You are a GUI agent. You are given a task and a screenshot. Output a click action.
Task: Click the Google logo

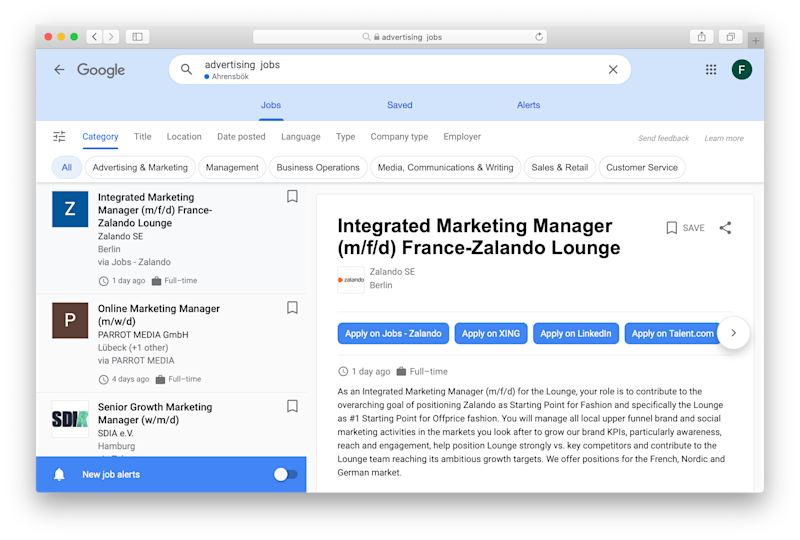click(101, 70)
